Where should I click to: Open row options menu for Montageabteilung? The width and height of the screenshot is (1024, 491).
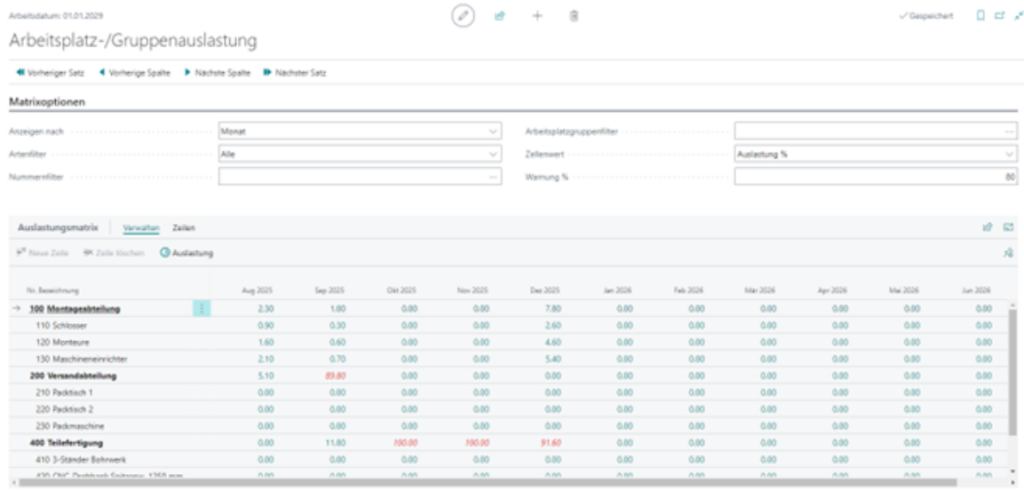pos(201,309)
